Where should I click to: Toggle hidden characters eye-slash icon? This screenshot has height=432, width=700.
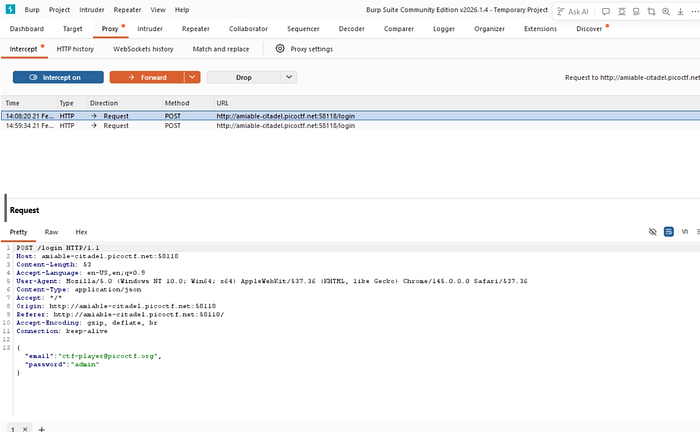tap(653, 231)
